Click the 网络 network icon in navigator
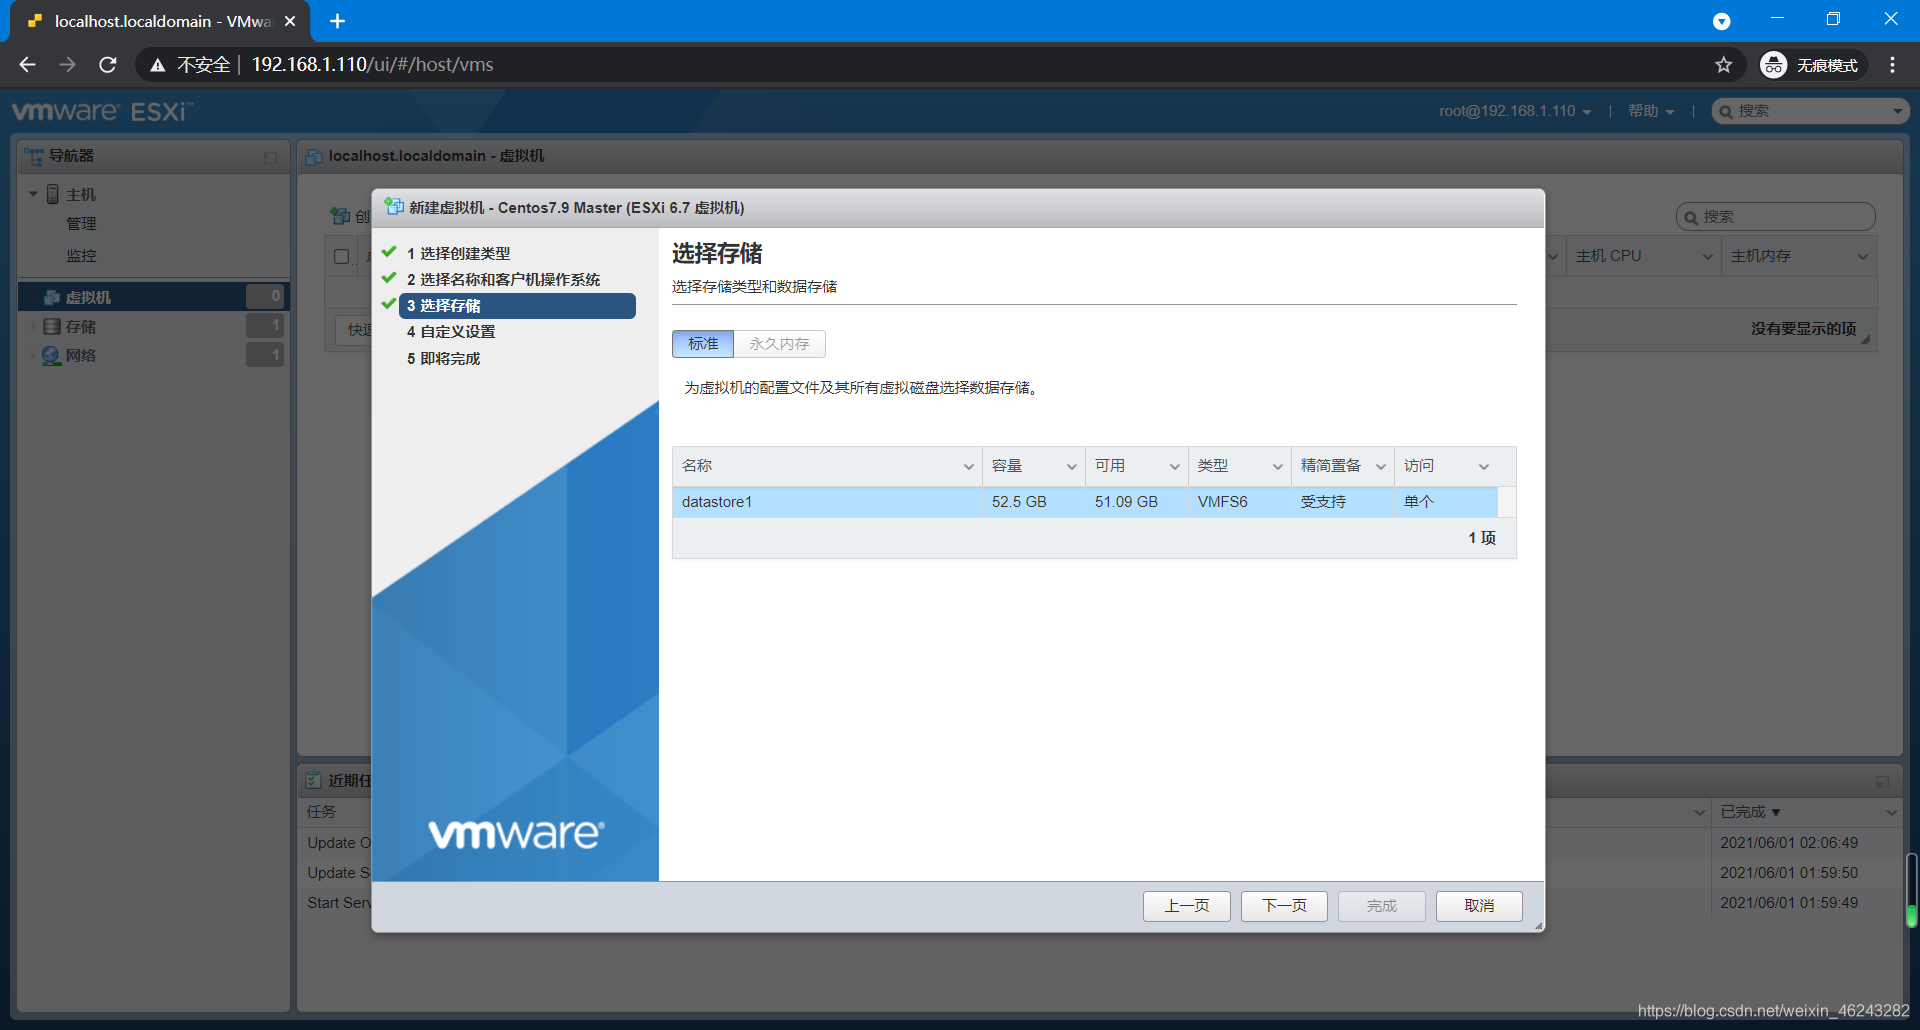 (x=52, y=356)
